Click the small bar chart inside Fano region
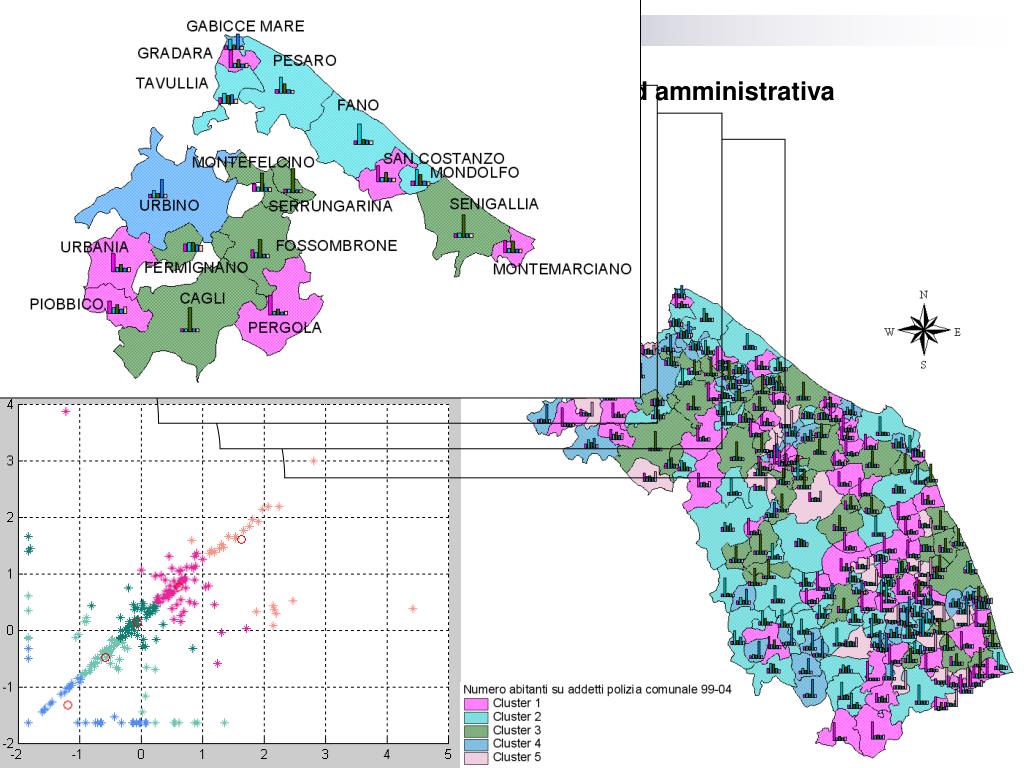The image size is (1024, 768). 362,134
